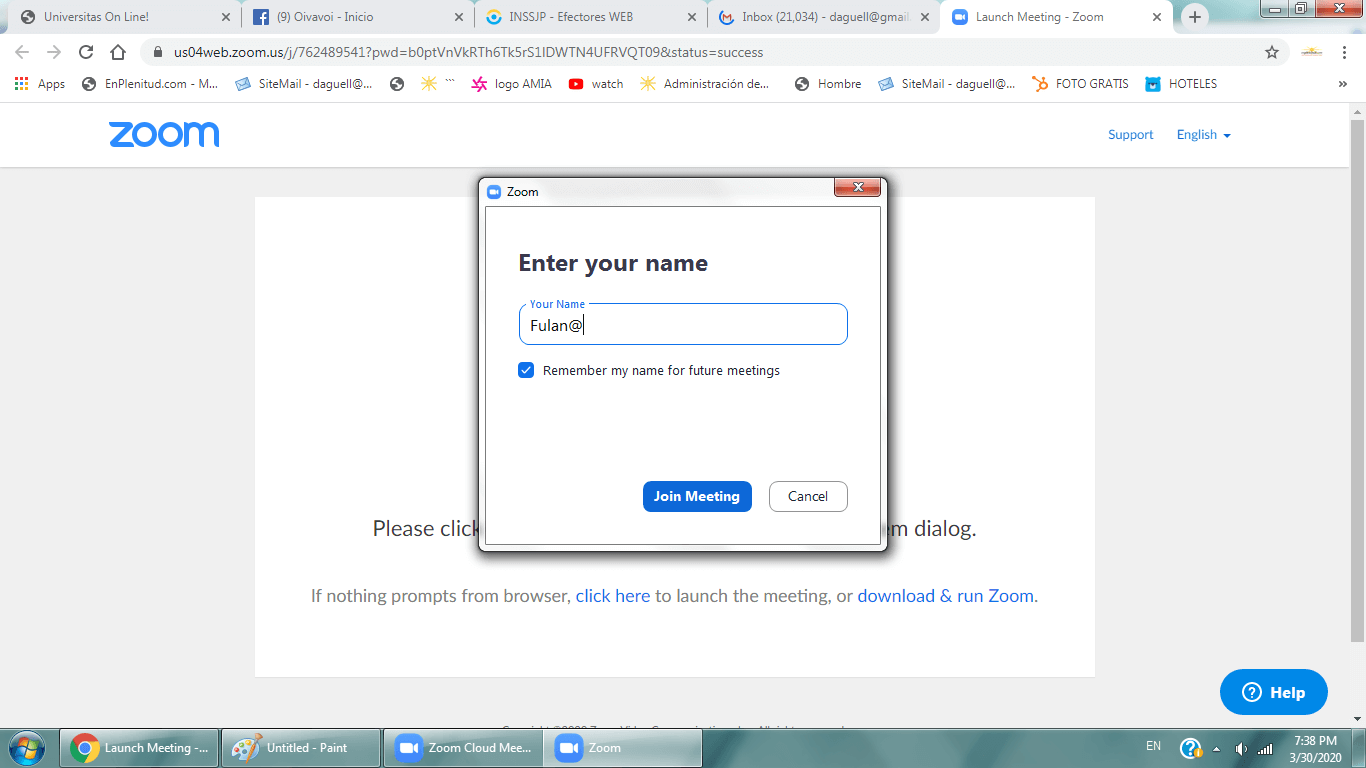
Task: Switch to the Zoom taskbar item
Action: point(624,748)
